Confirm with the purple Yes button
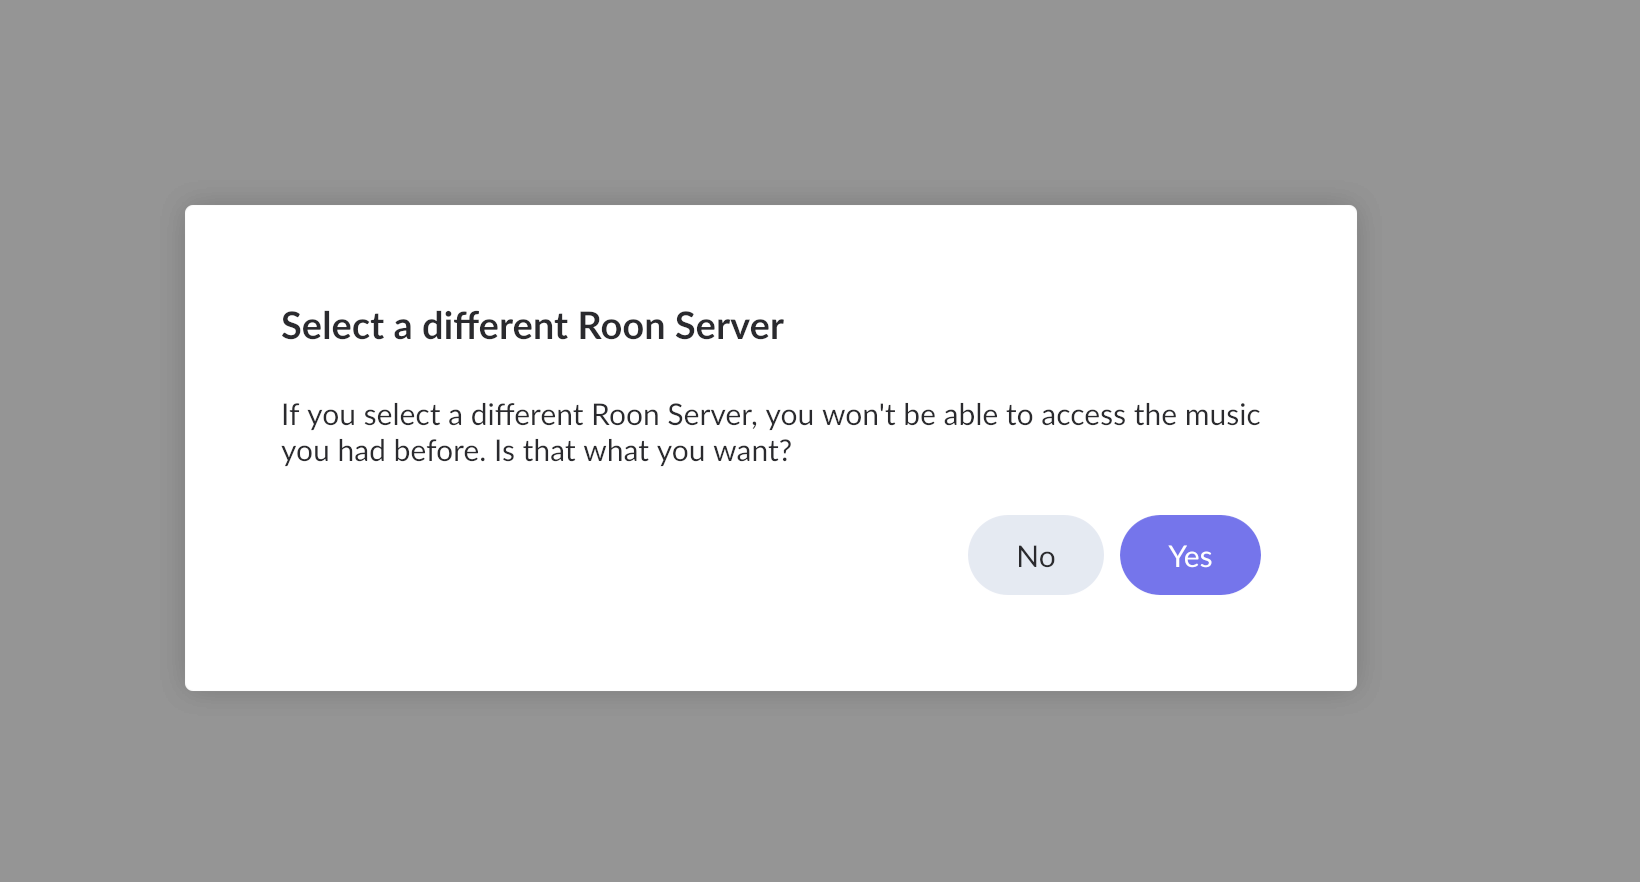This screenshot has height=882, width=1640. 1190,556
